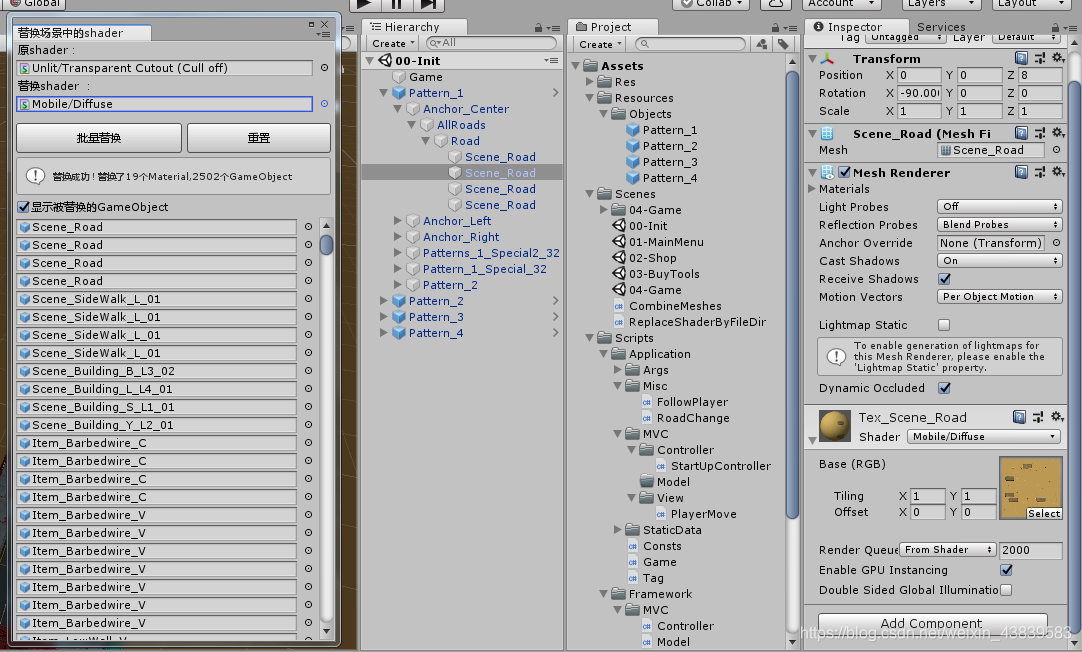
Task: Click the batch replace 批量替换 button
Action: coord(99,138)
